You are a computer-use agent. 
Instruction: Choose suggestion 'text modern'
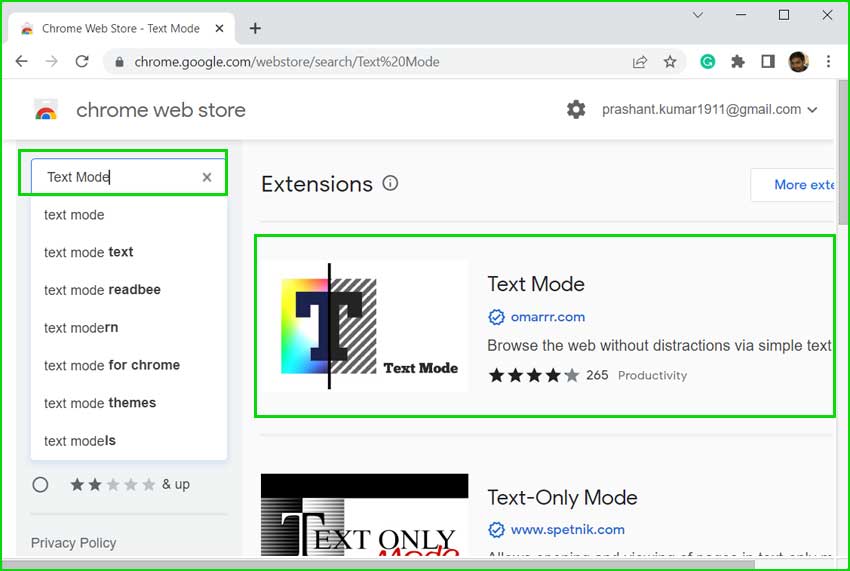tap(129, 328)
